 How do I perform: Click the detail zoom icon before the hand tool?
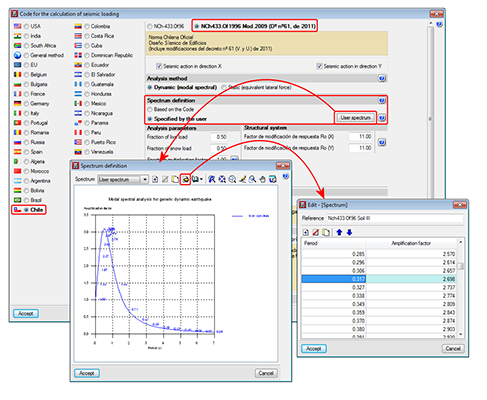253,179
